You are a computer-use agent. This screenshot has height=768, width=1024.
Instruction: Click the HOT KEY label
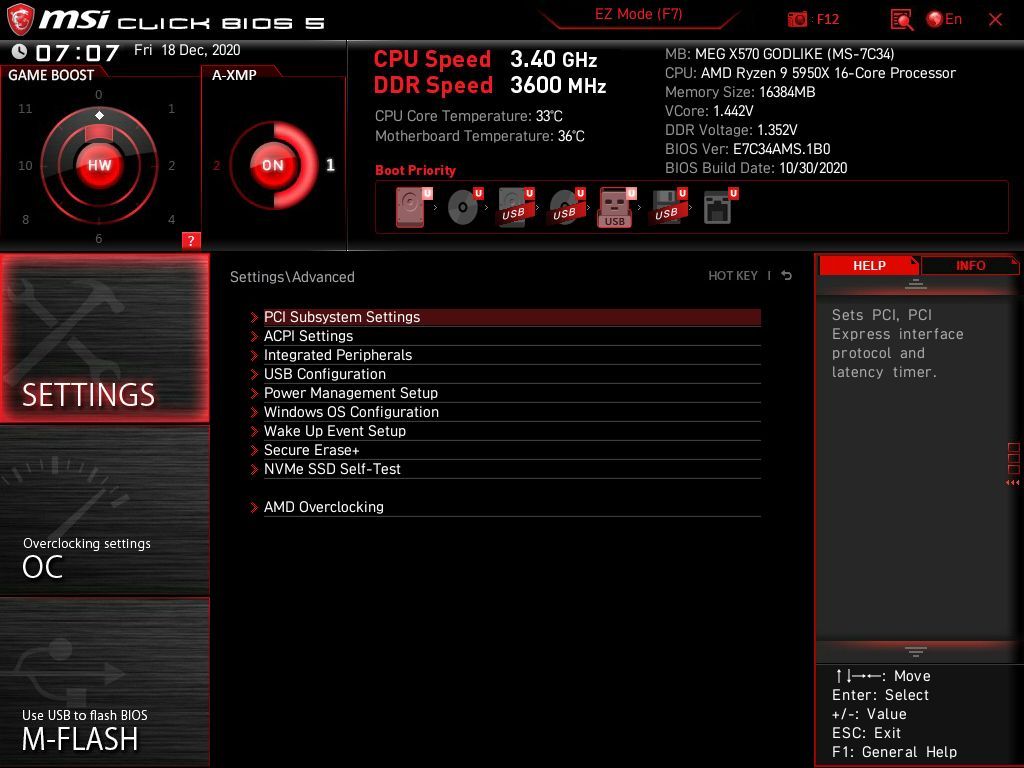click(x=733, y=276)
